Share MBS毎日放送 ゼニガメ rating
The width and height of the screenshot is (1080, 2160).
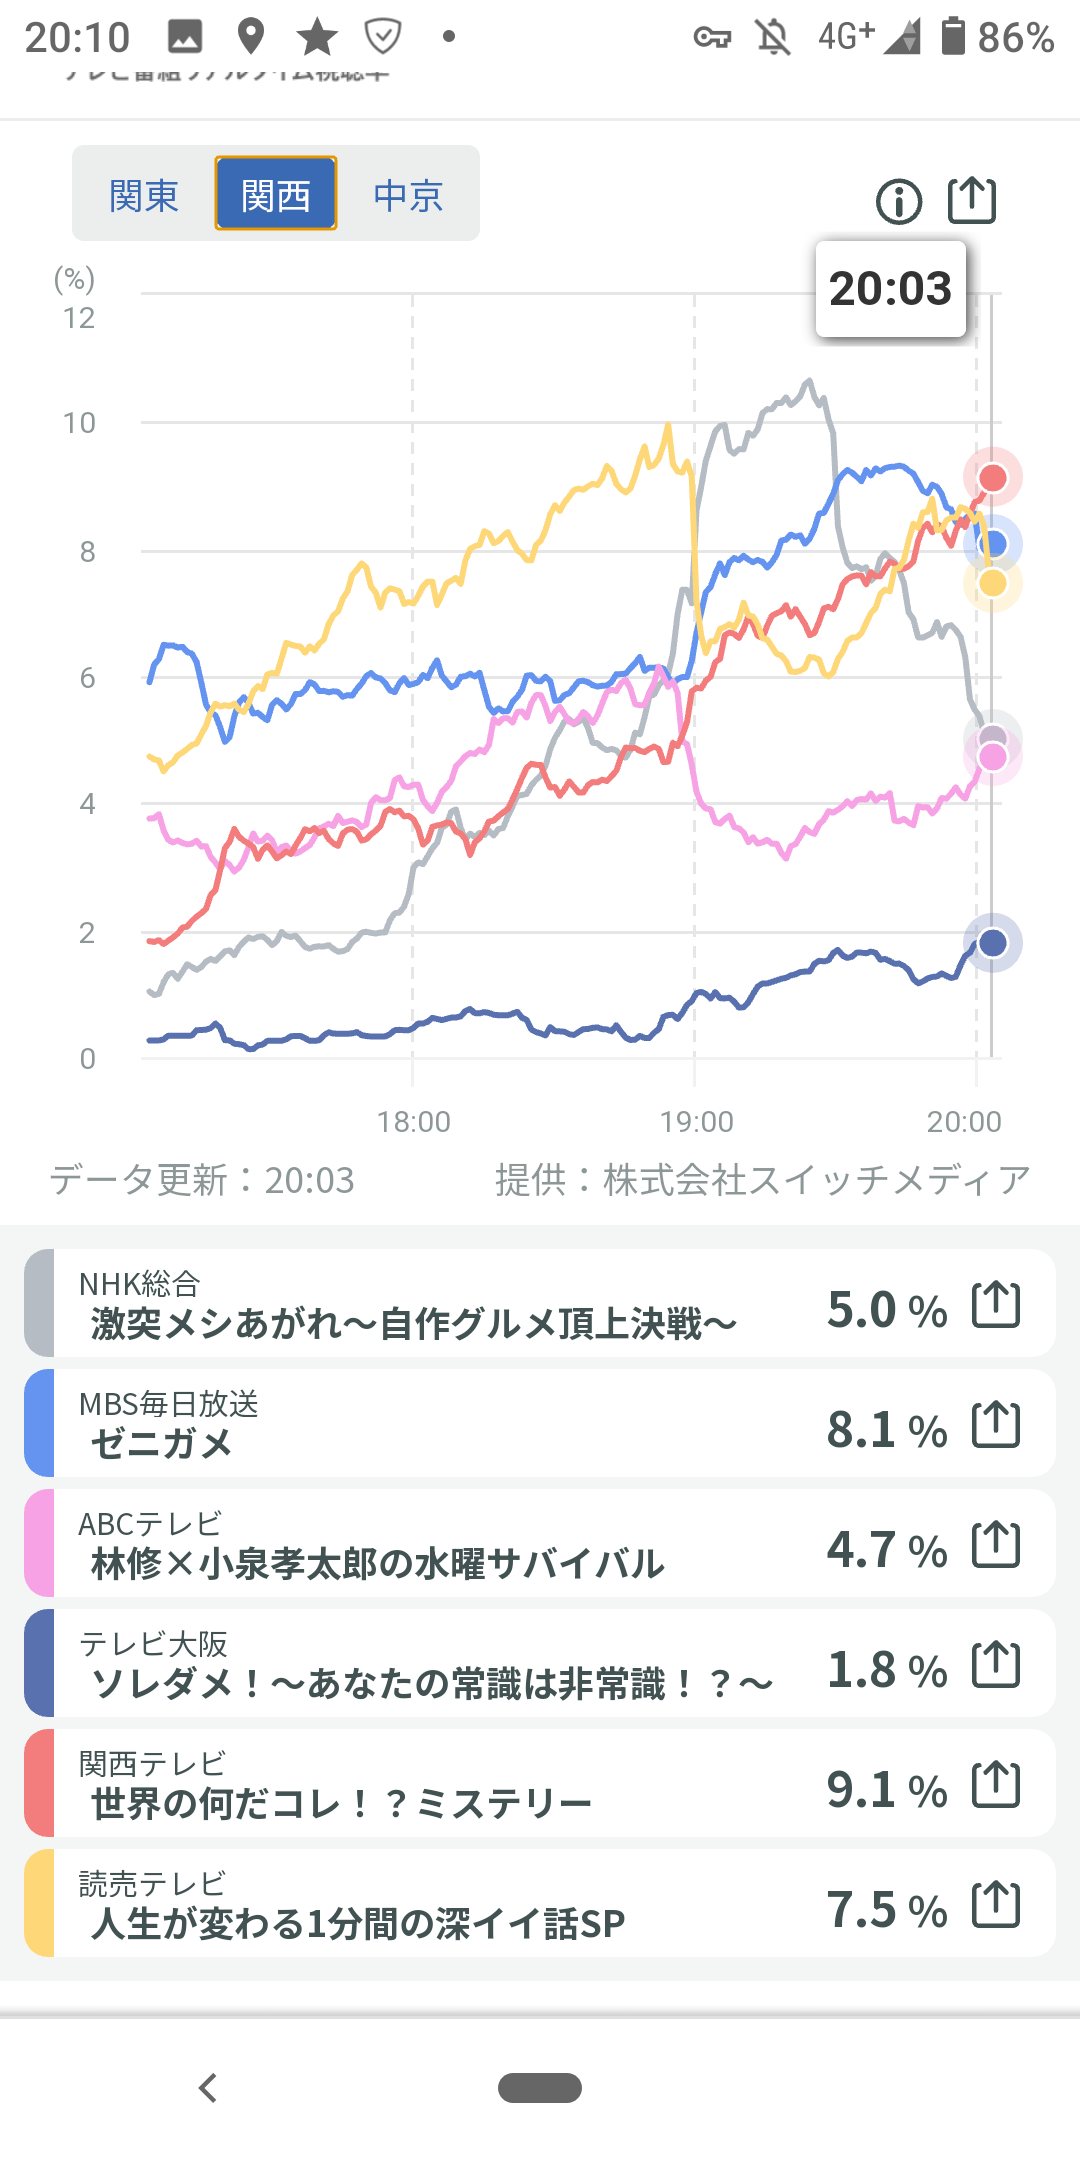(x=996, y=1425)
